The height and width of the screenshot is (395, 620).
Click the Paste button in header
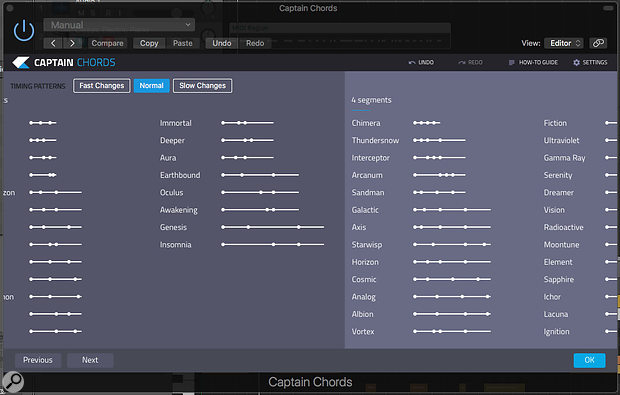183,43
